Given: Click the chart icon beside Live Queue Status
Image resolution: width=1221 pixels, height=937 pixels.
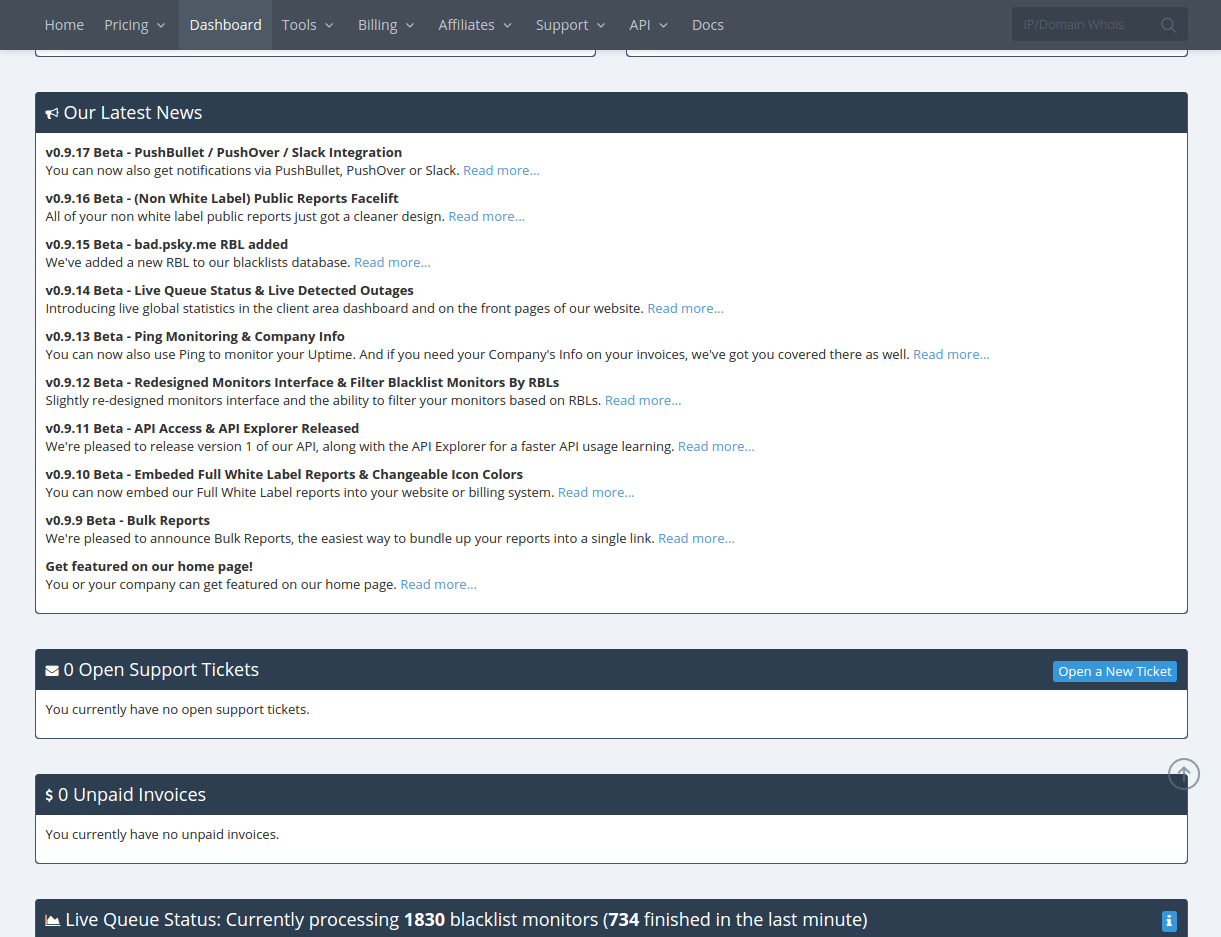Looking at the screenshot, I should pyautogui.click(x=52, y=920).
